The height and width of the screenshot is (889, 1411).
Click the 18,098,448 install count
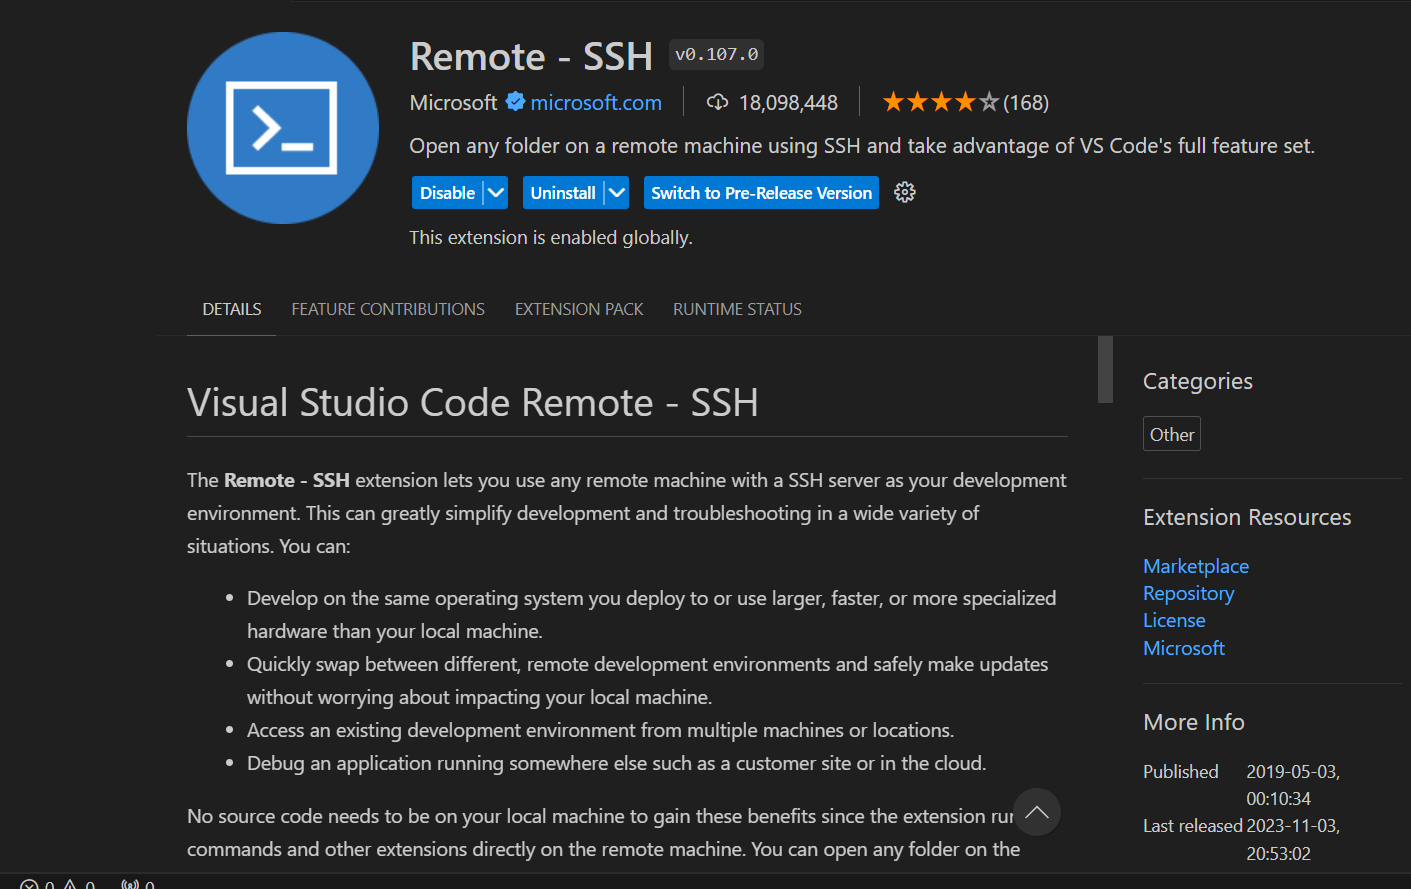[788, 102]
